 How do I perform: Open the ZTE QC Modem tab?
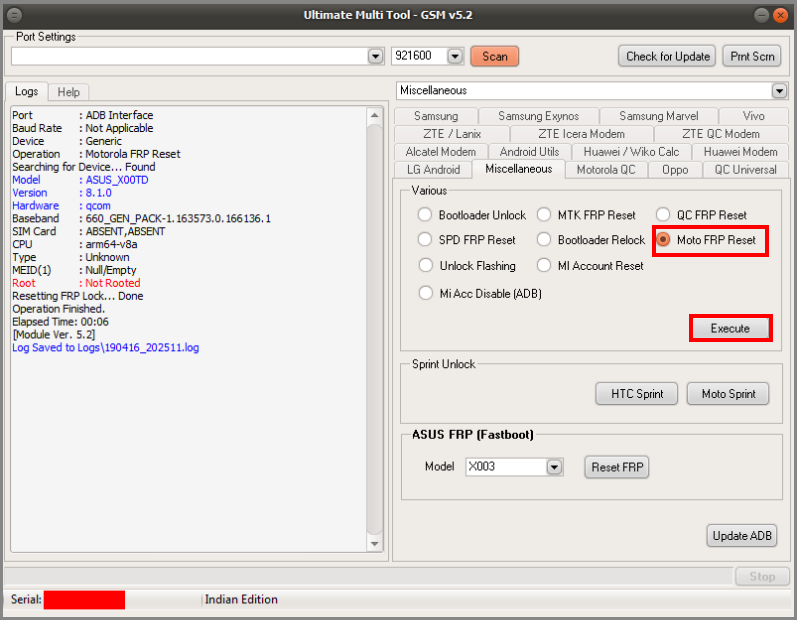point(721,134)
